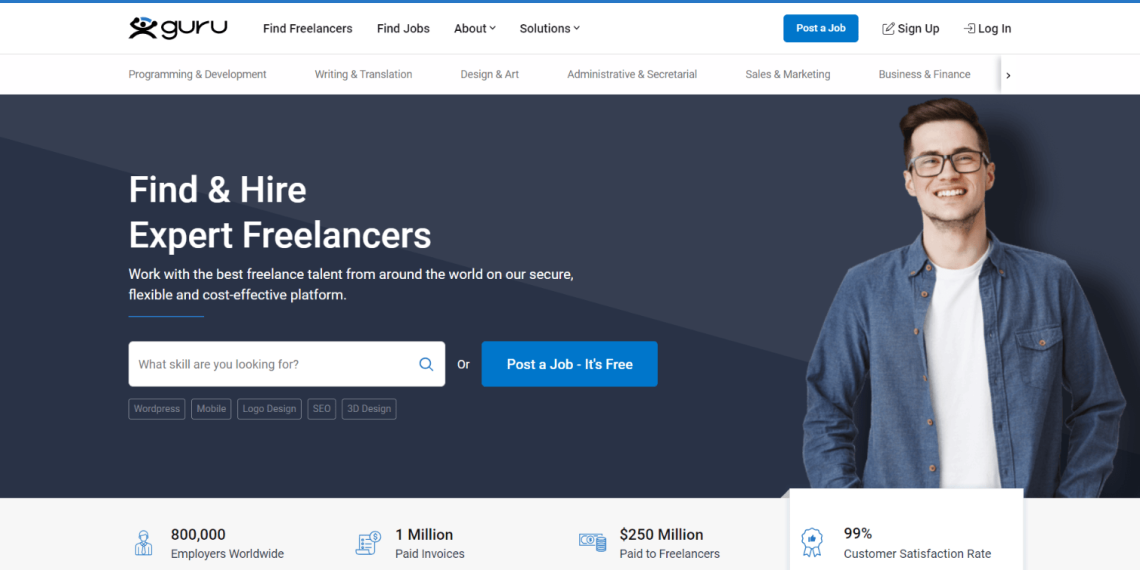Go to Find Jobs

(403, 28)
